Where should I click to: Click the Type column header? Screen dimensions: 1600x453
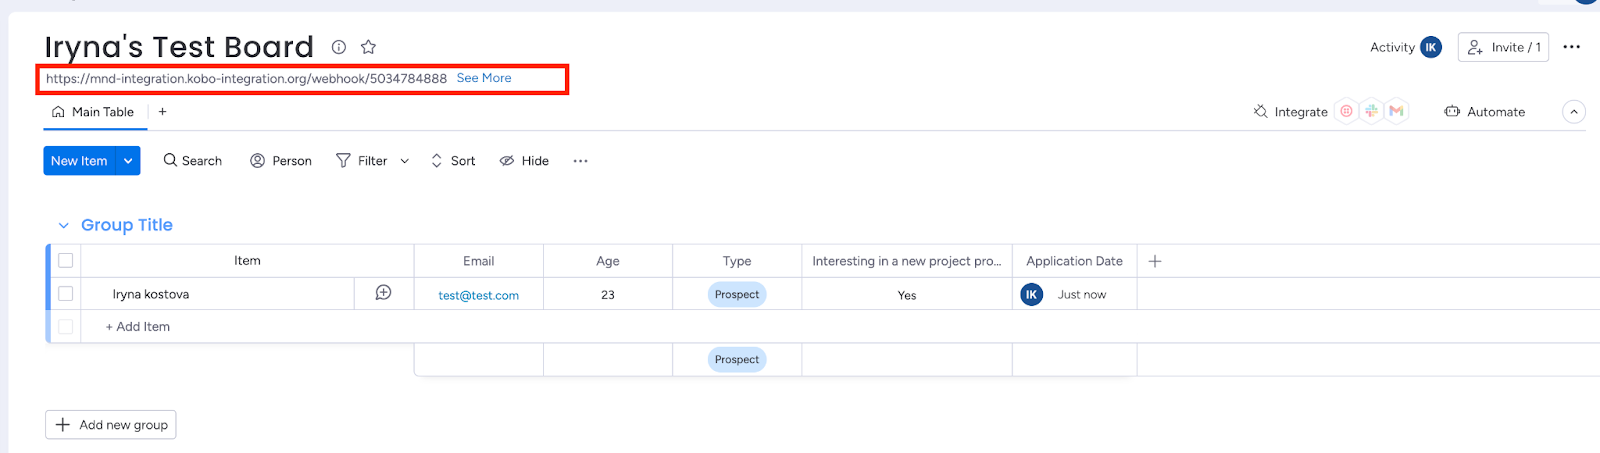click(x=737, y=261)
